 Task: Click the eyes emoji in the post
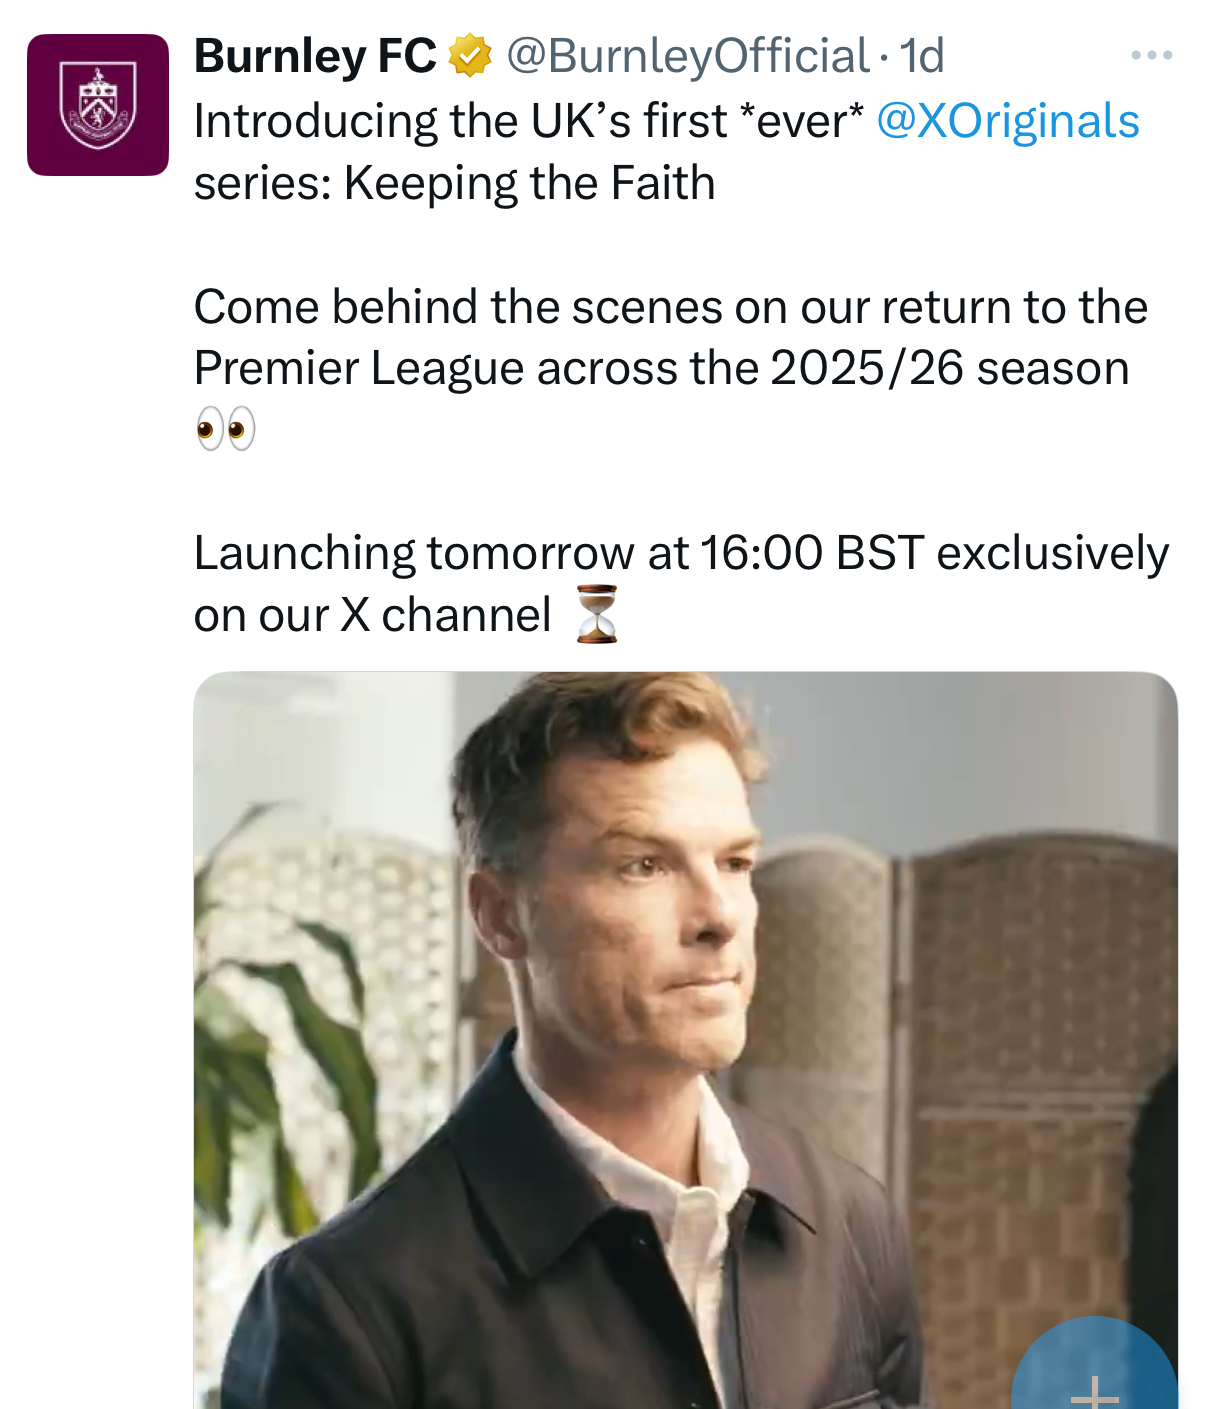point(226,429)
